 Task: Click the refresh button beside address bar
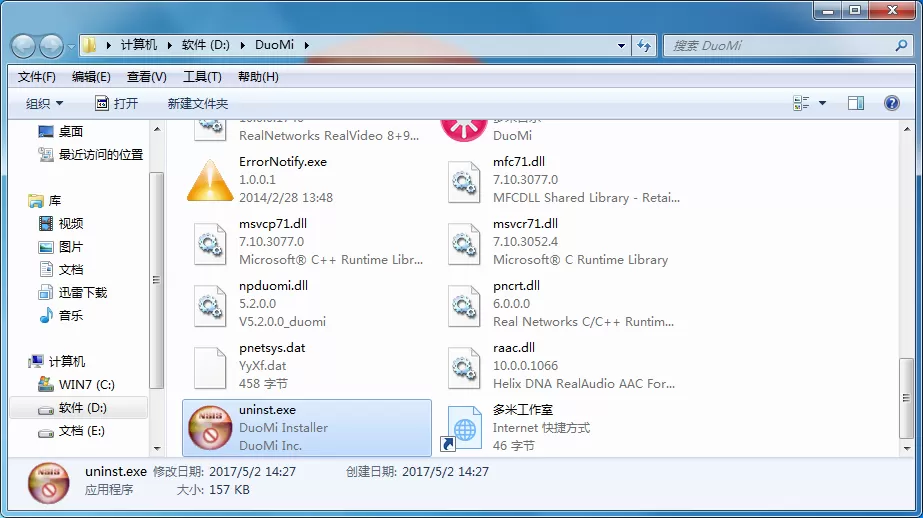pyautogui.click(x=644, y=45)
